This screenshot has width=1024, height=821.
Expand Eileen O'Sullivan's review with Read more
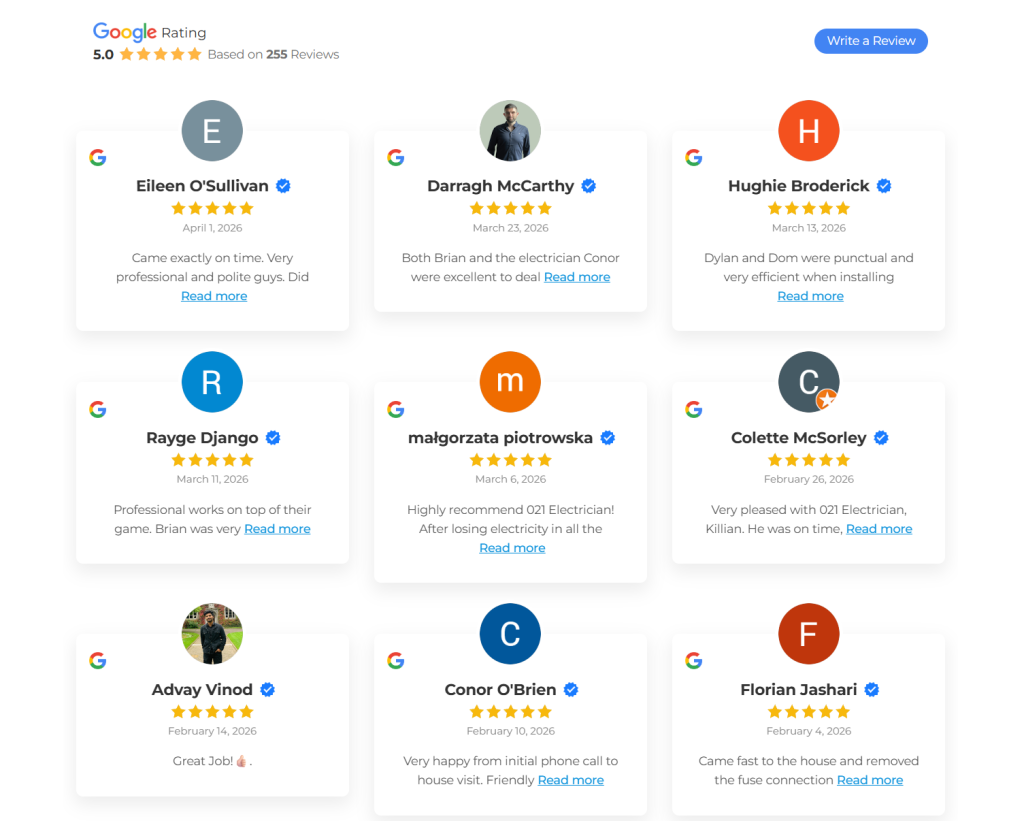click(x=214, y=296)
